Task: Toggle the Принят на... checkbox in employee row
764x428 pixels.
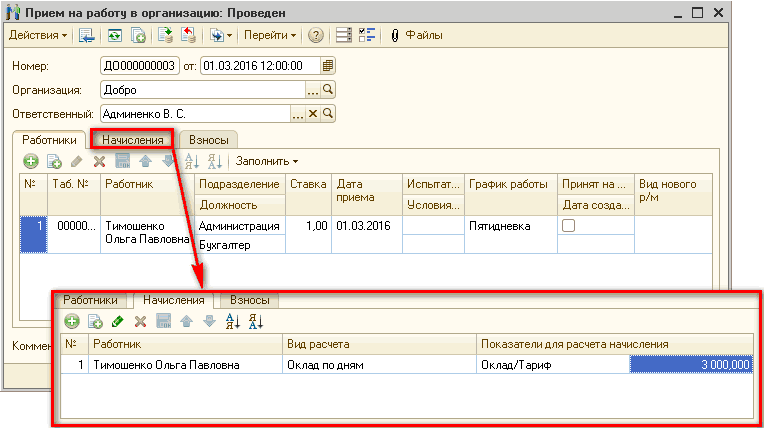Action: tap(569, 227)
